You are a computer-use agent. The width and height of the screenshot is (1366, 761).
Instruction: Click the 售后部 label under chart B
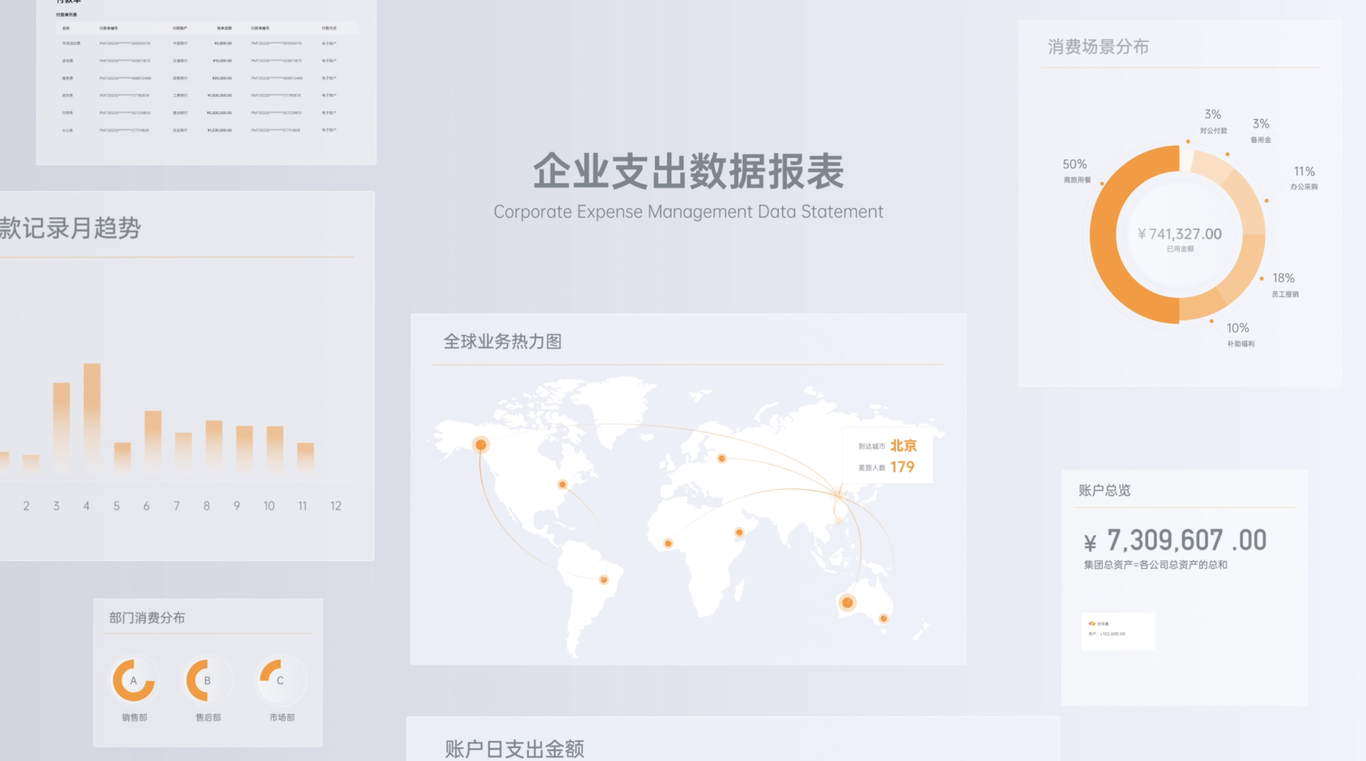tap(208, 717)
